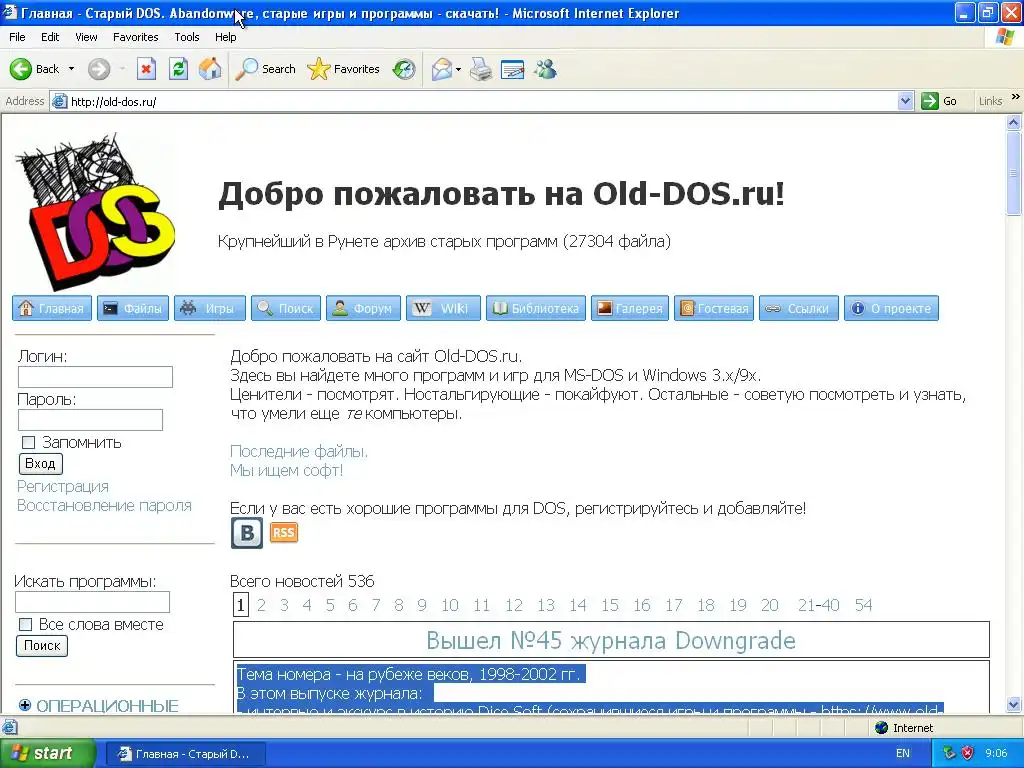The image size is (1024, 768).
Task: Open the Wiki nav button
Action: pos(443,308)
